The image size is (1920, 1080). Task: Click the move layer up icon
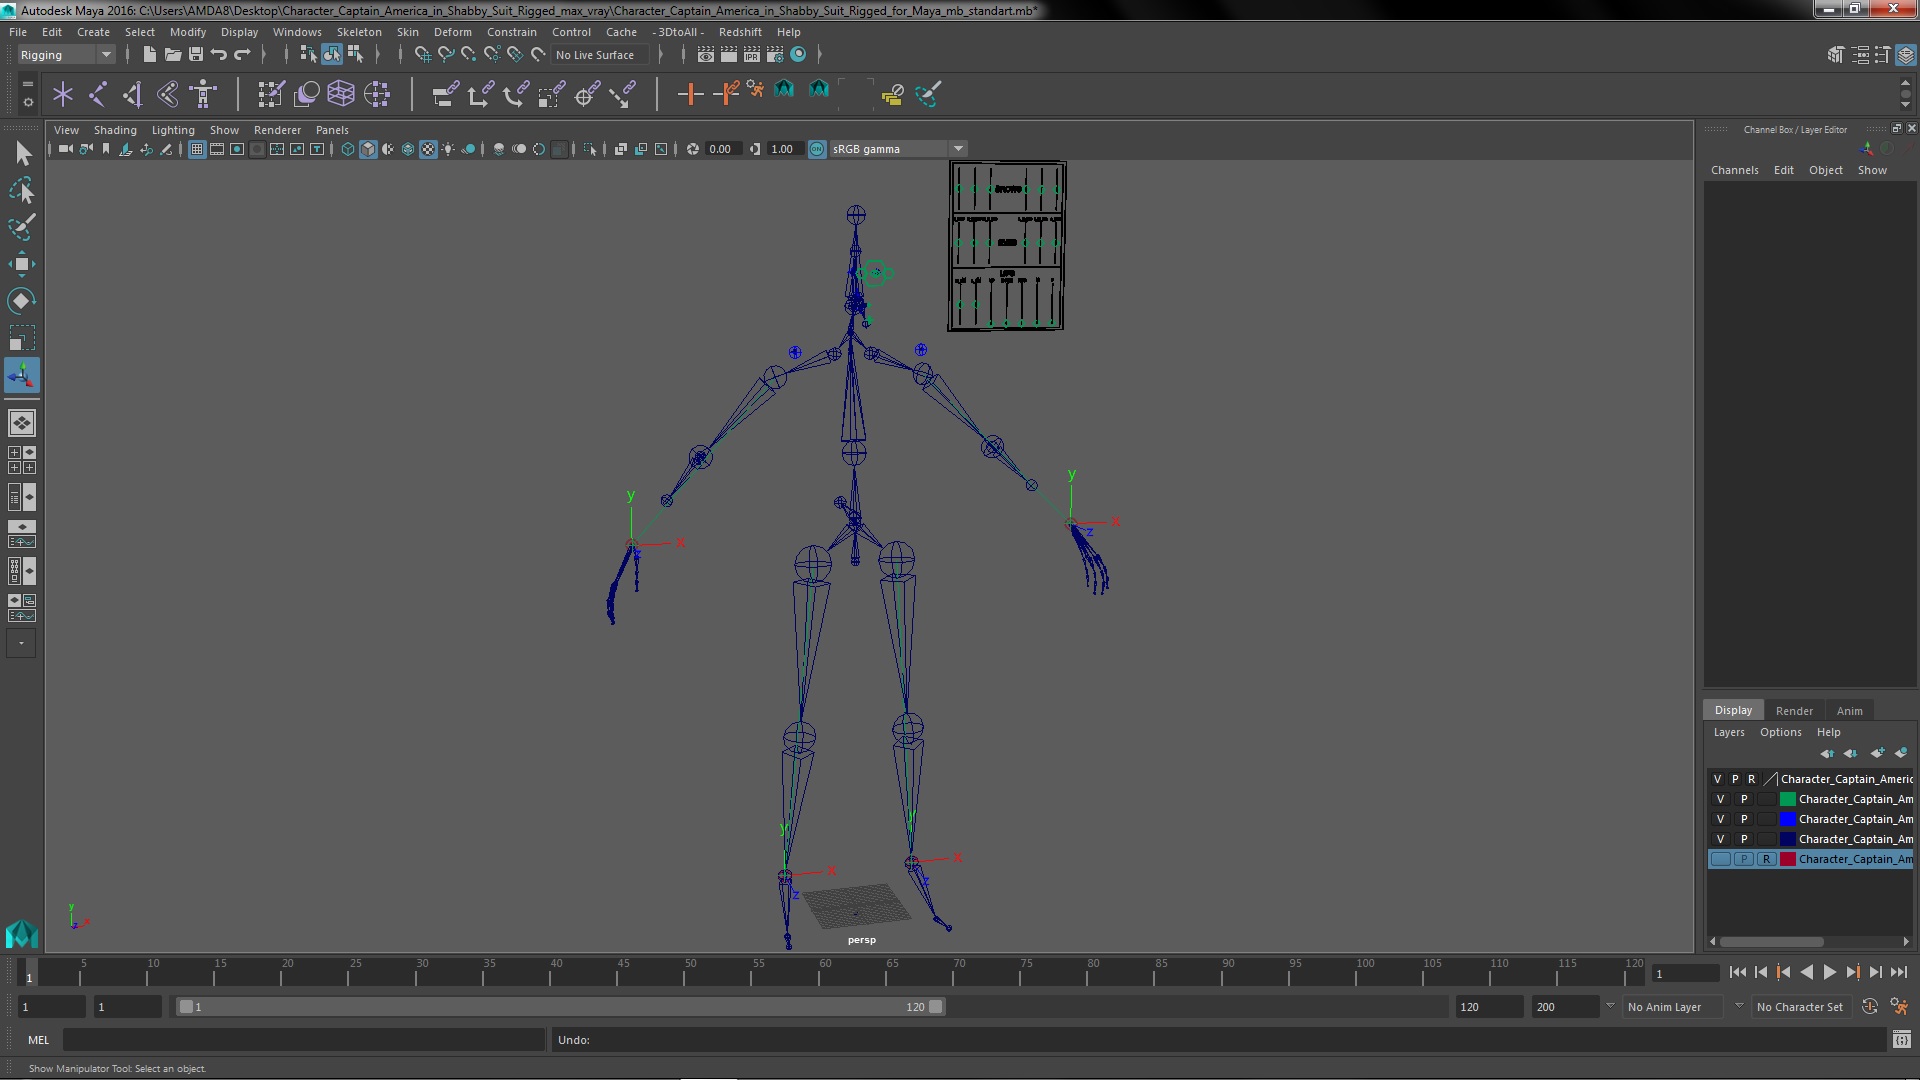1826,753
